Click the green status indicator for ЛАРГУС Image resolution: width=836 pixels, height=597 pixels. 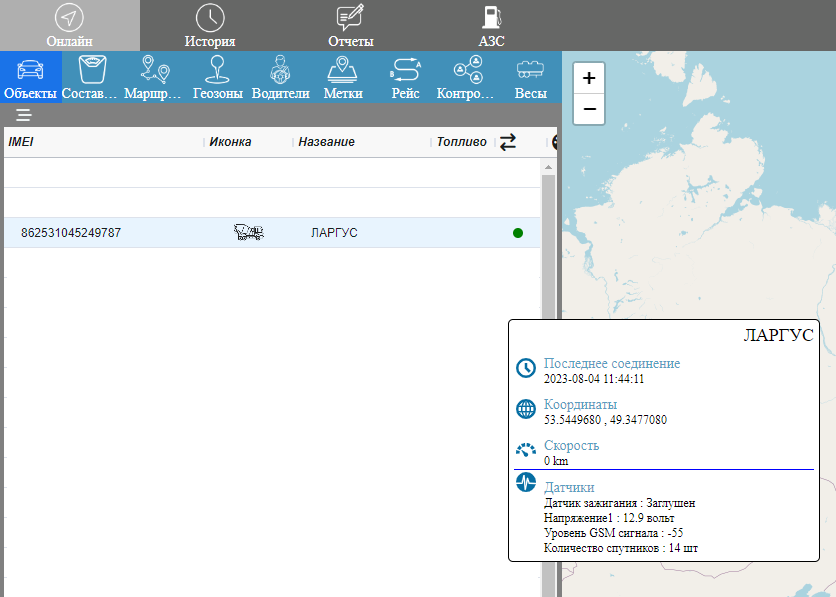tap(518, 233)
